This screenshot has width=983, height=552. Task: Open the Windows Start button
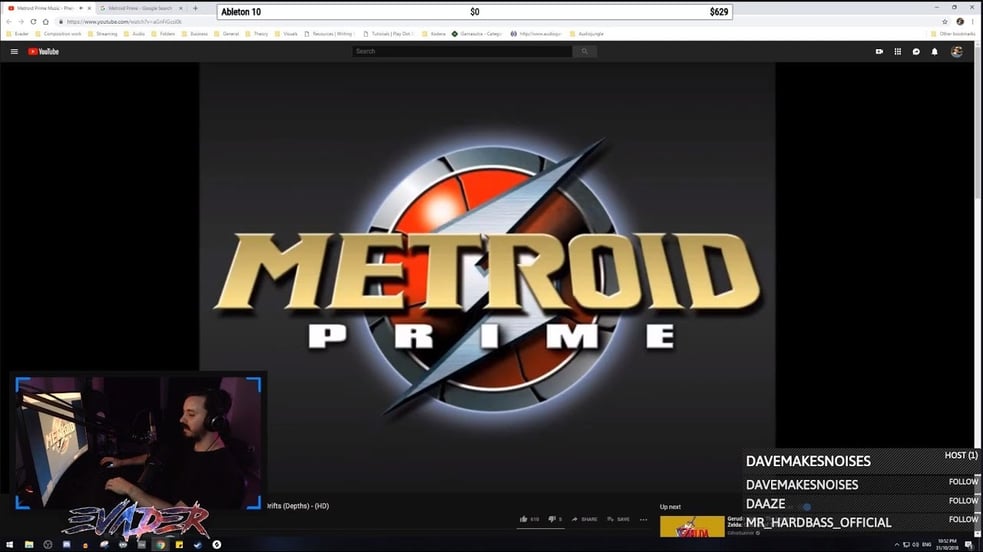click(9, 544)
